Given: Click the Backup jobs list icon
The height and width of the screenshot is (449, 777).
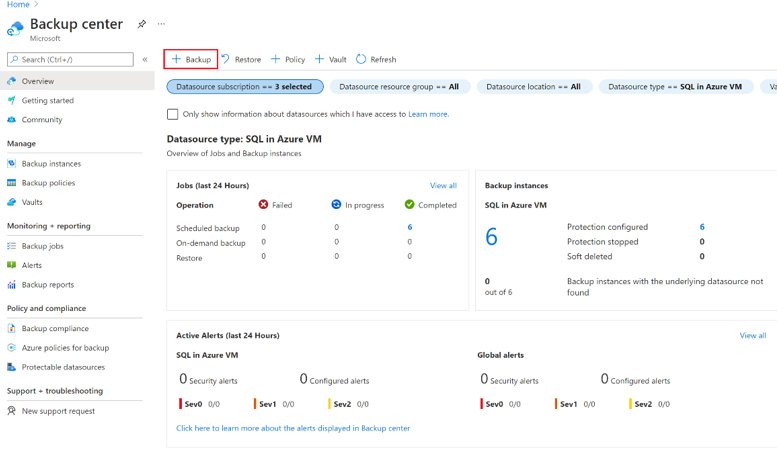Looking at the screenshot, I should (x=11, y=246).
